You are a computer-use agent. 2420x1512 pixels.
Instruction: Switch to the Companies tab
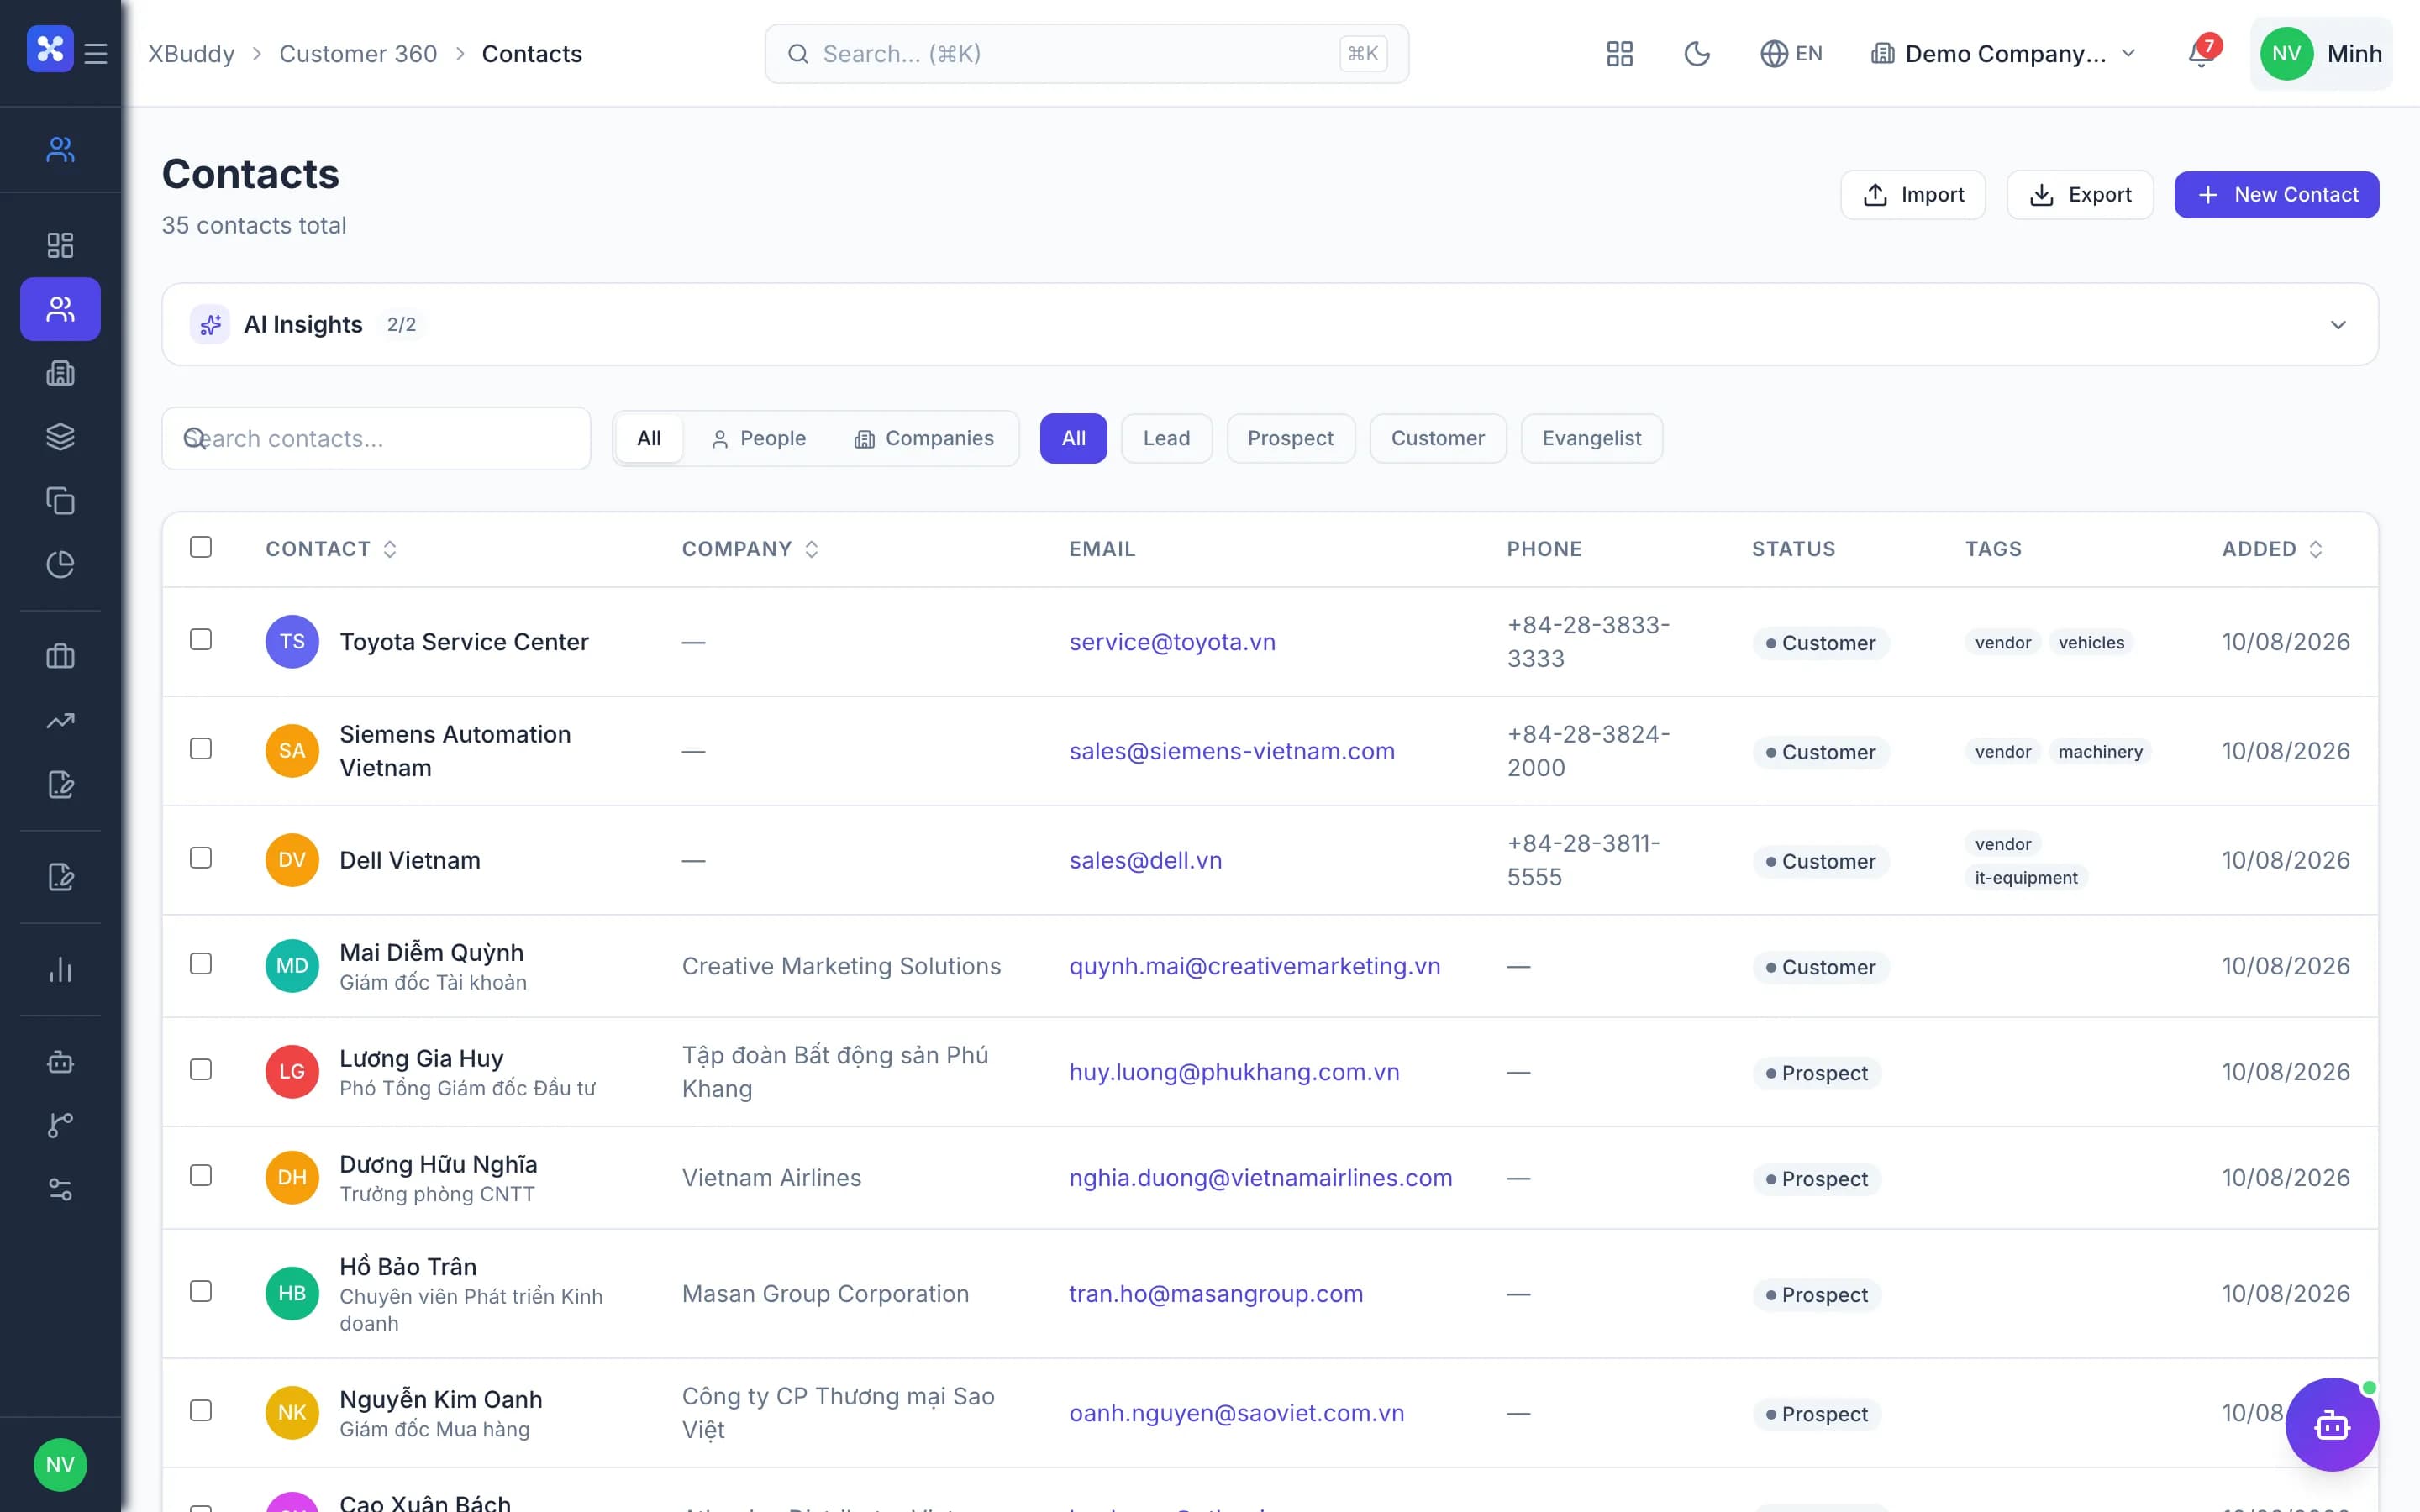coord(924,438)
